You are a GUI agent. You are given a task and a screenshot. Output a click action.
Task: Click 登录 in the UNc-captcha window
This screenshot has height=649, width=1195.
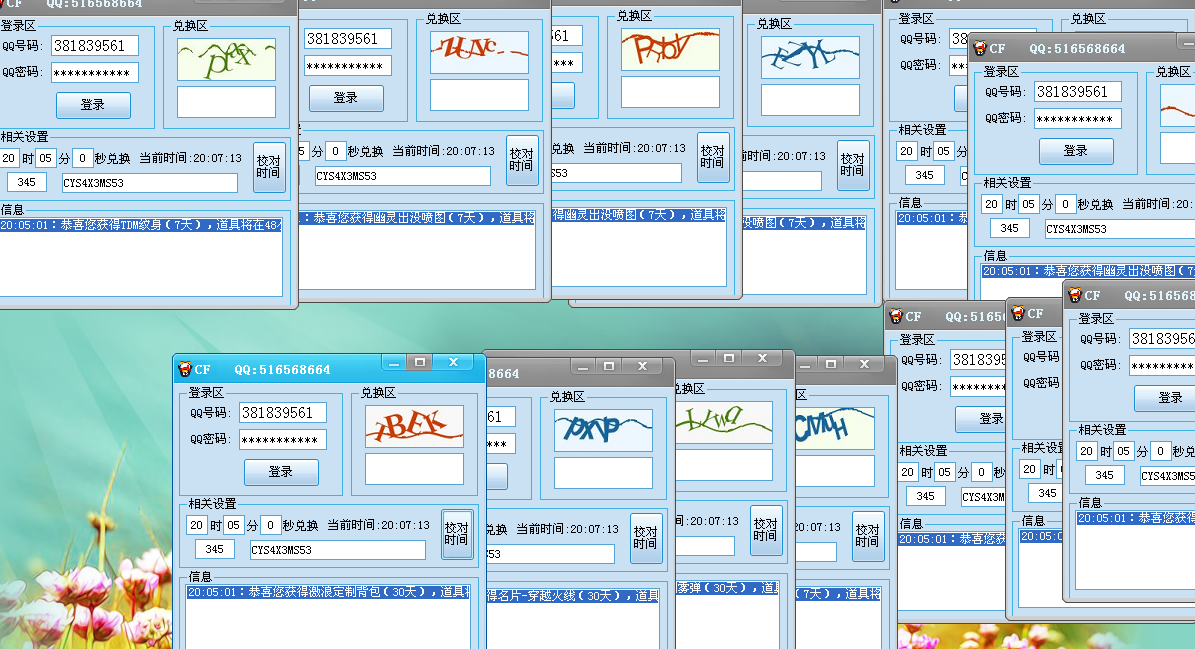346,98
